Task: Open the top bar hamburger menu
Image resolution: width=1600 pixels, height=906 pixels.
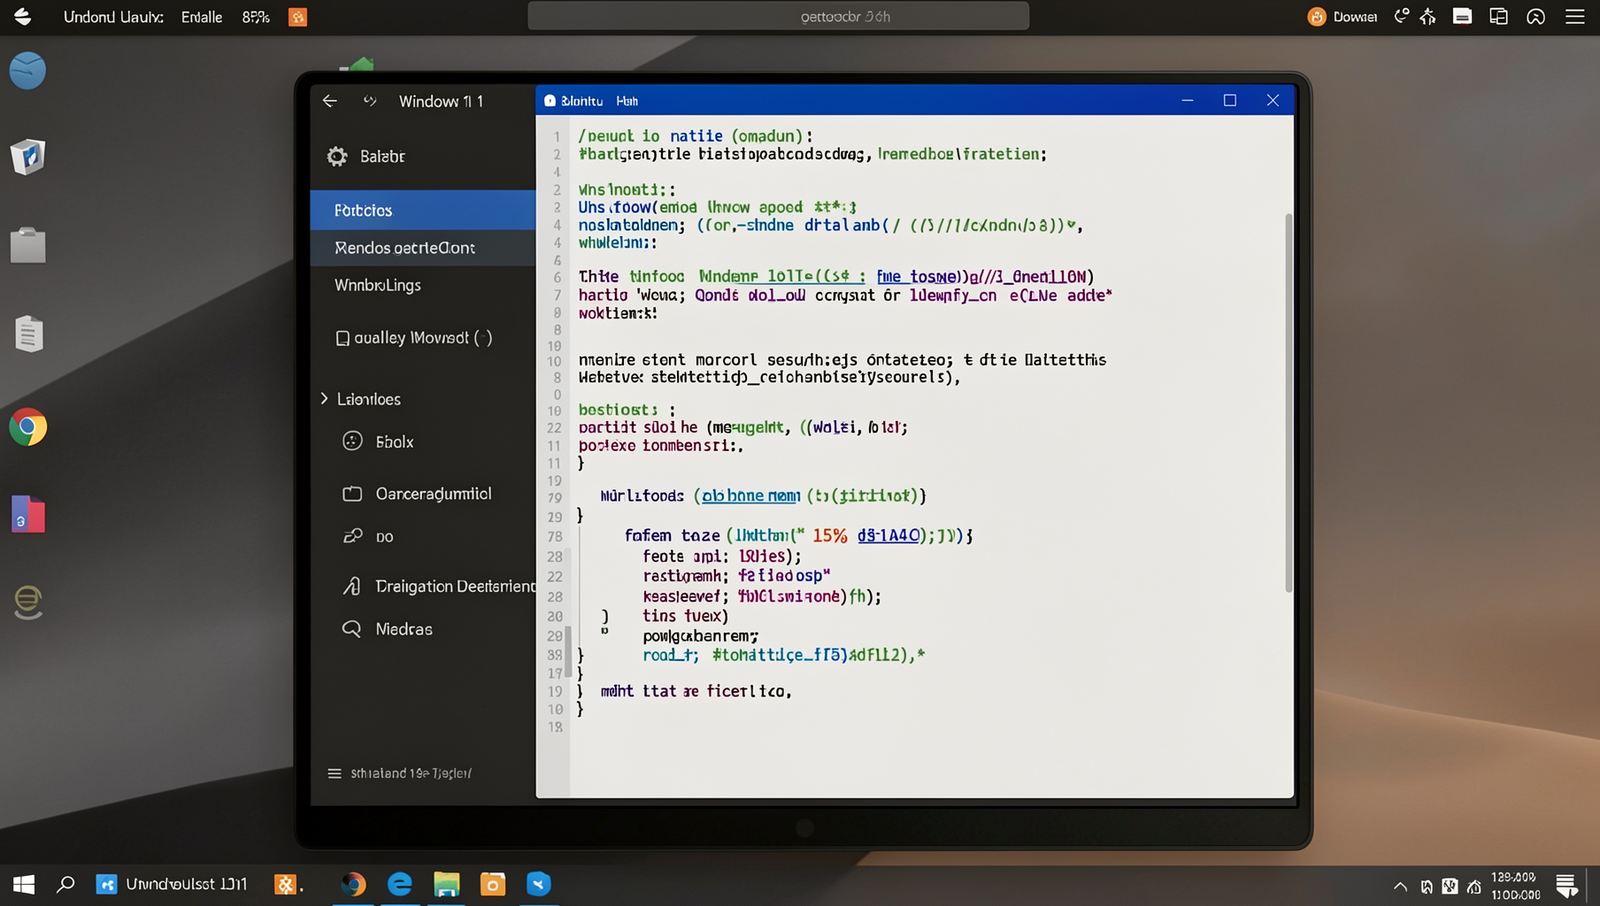Action: point(1575,16)
